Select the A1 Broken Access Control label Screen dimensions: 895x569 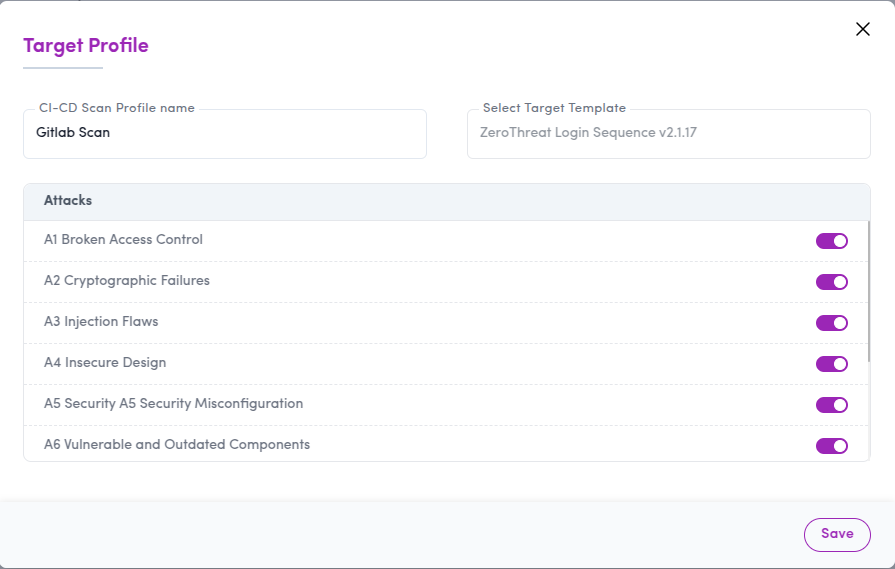(x=123, y=240)
